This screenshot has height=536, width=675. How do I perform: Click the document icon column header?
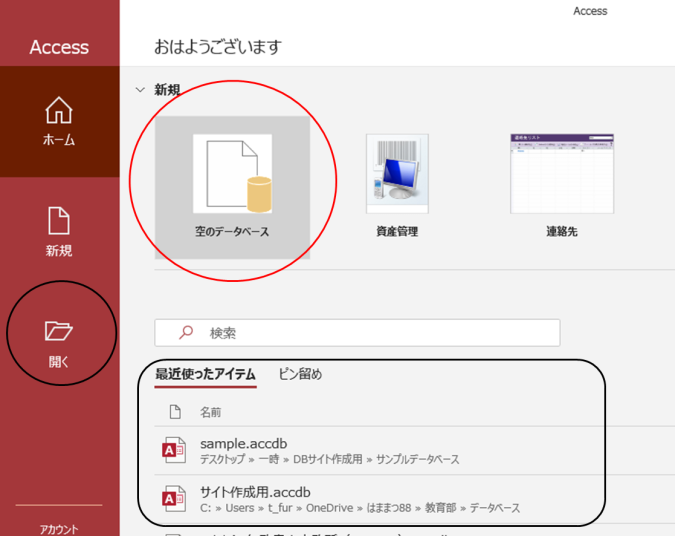175,412
